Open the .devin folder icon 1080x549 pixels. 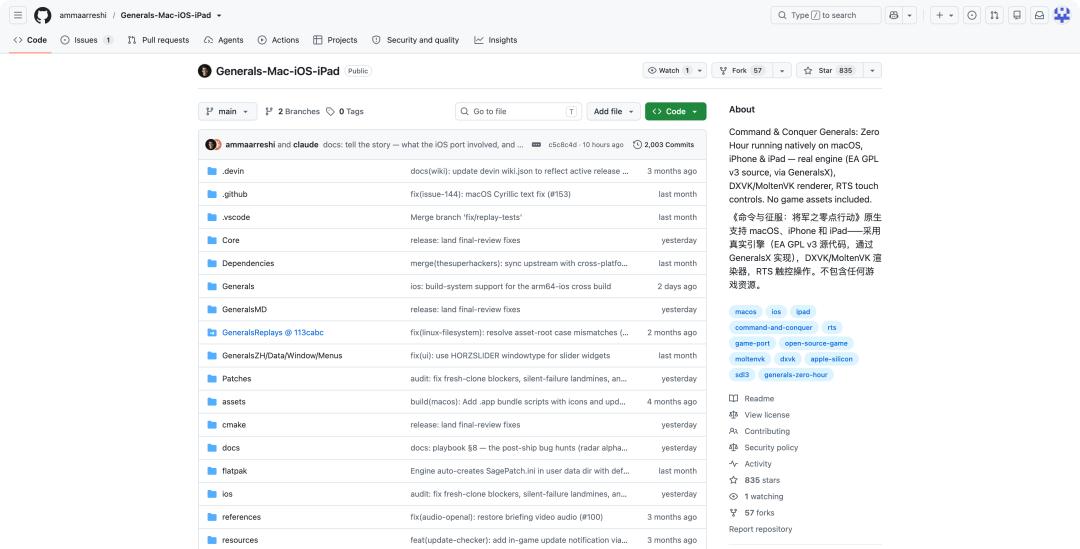tap(212, 171)
